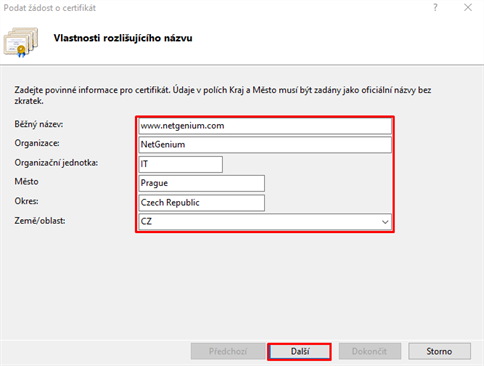This screenshot has height=366, width=484.
Task: Close the certificate request dialog
Action: (x=468, y=7)
